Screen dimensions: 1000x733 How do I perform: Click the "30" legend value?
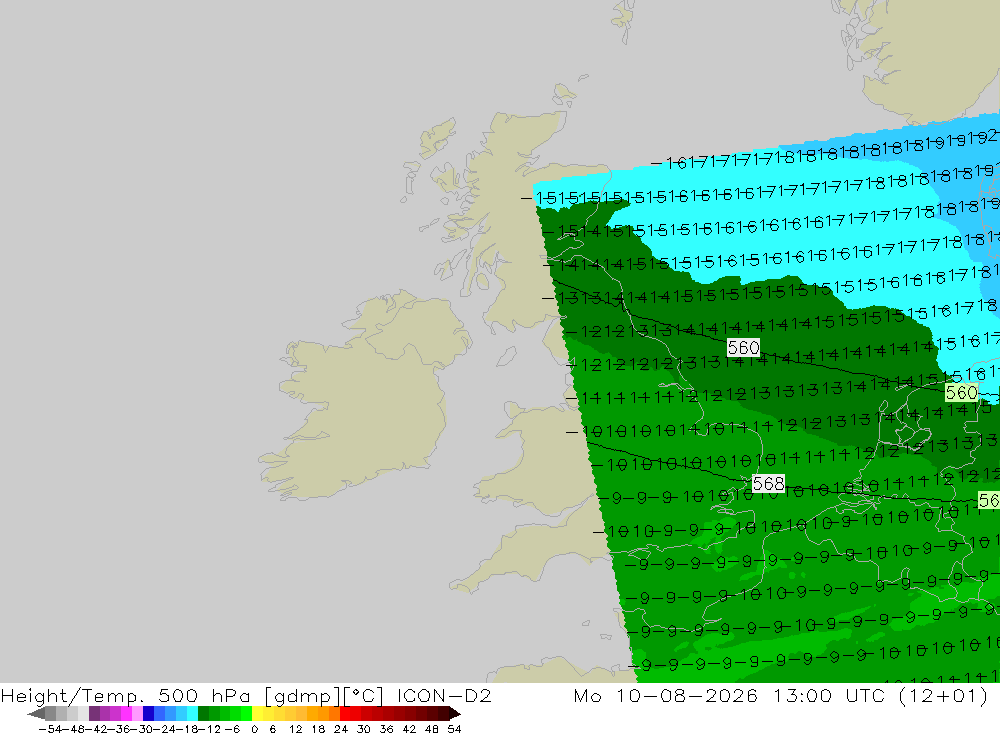[364, 729]
